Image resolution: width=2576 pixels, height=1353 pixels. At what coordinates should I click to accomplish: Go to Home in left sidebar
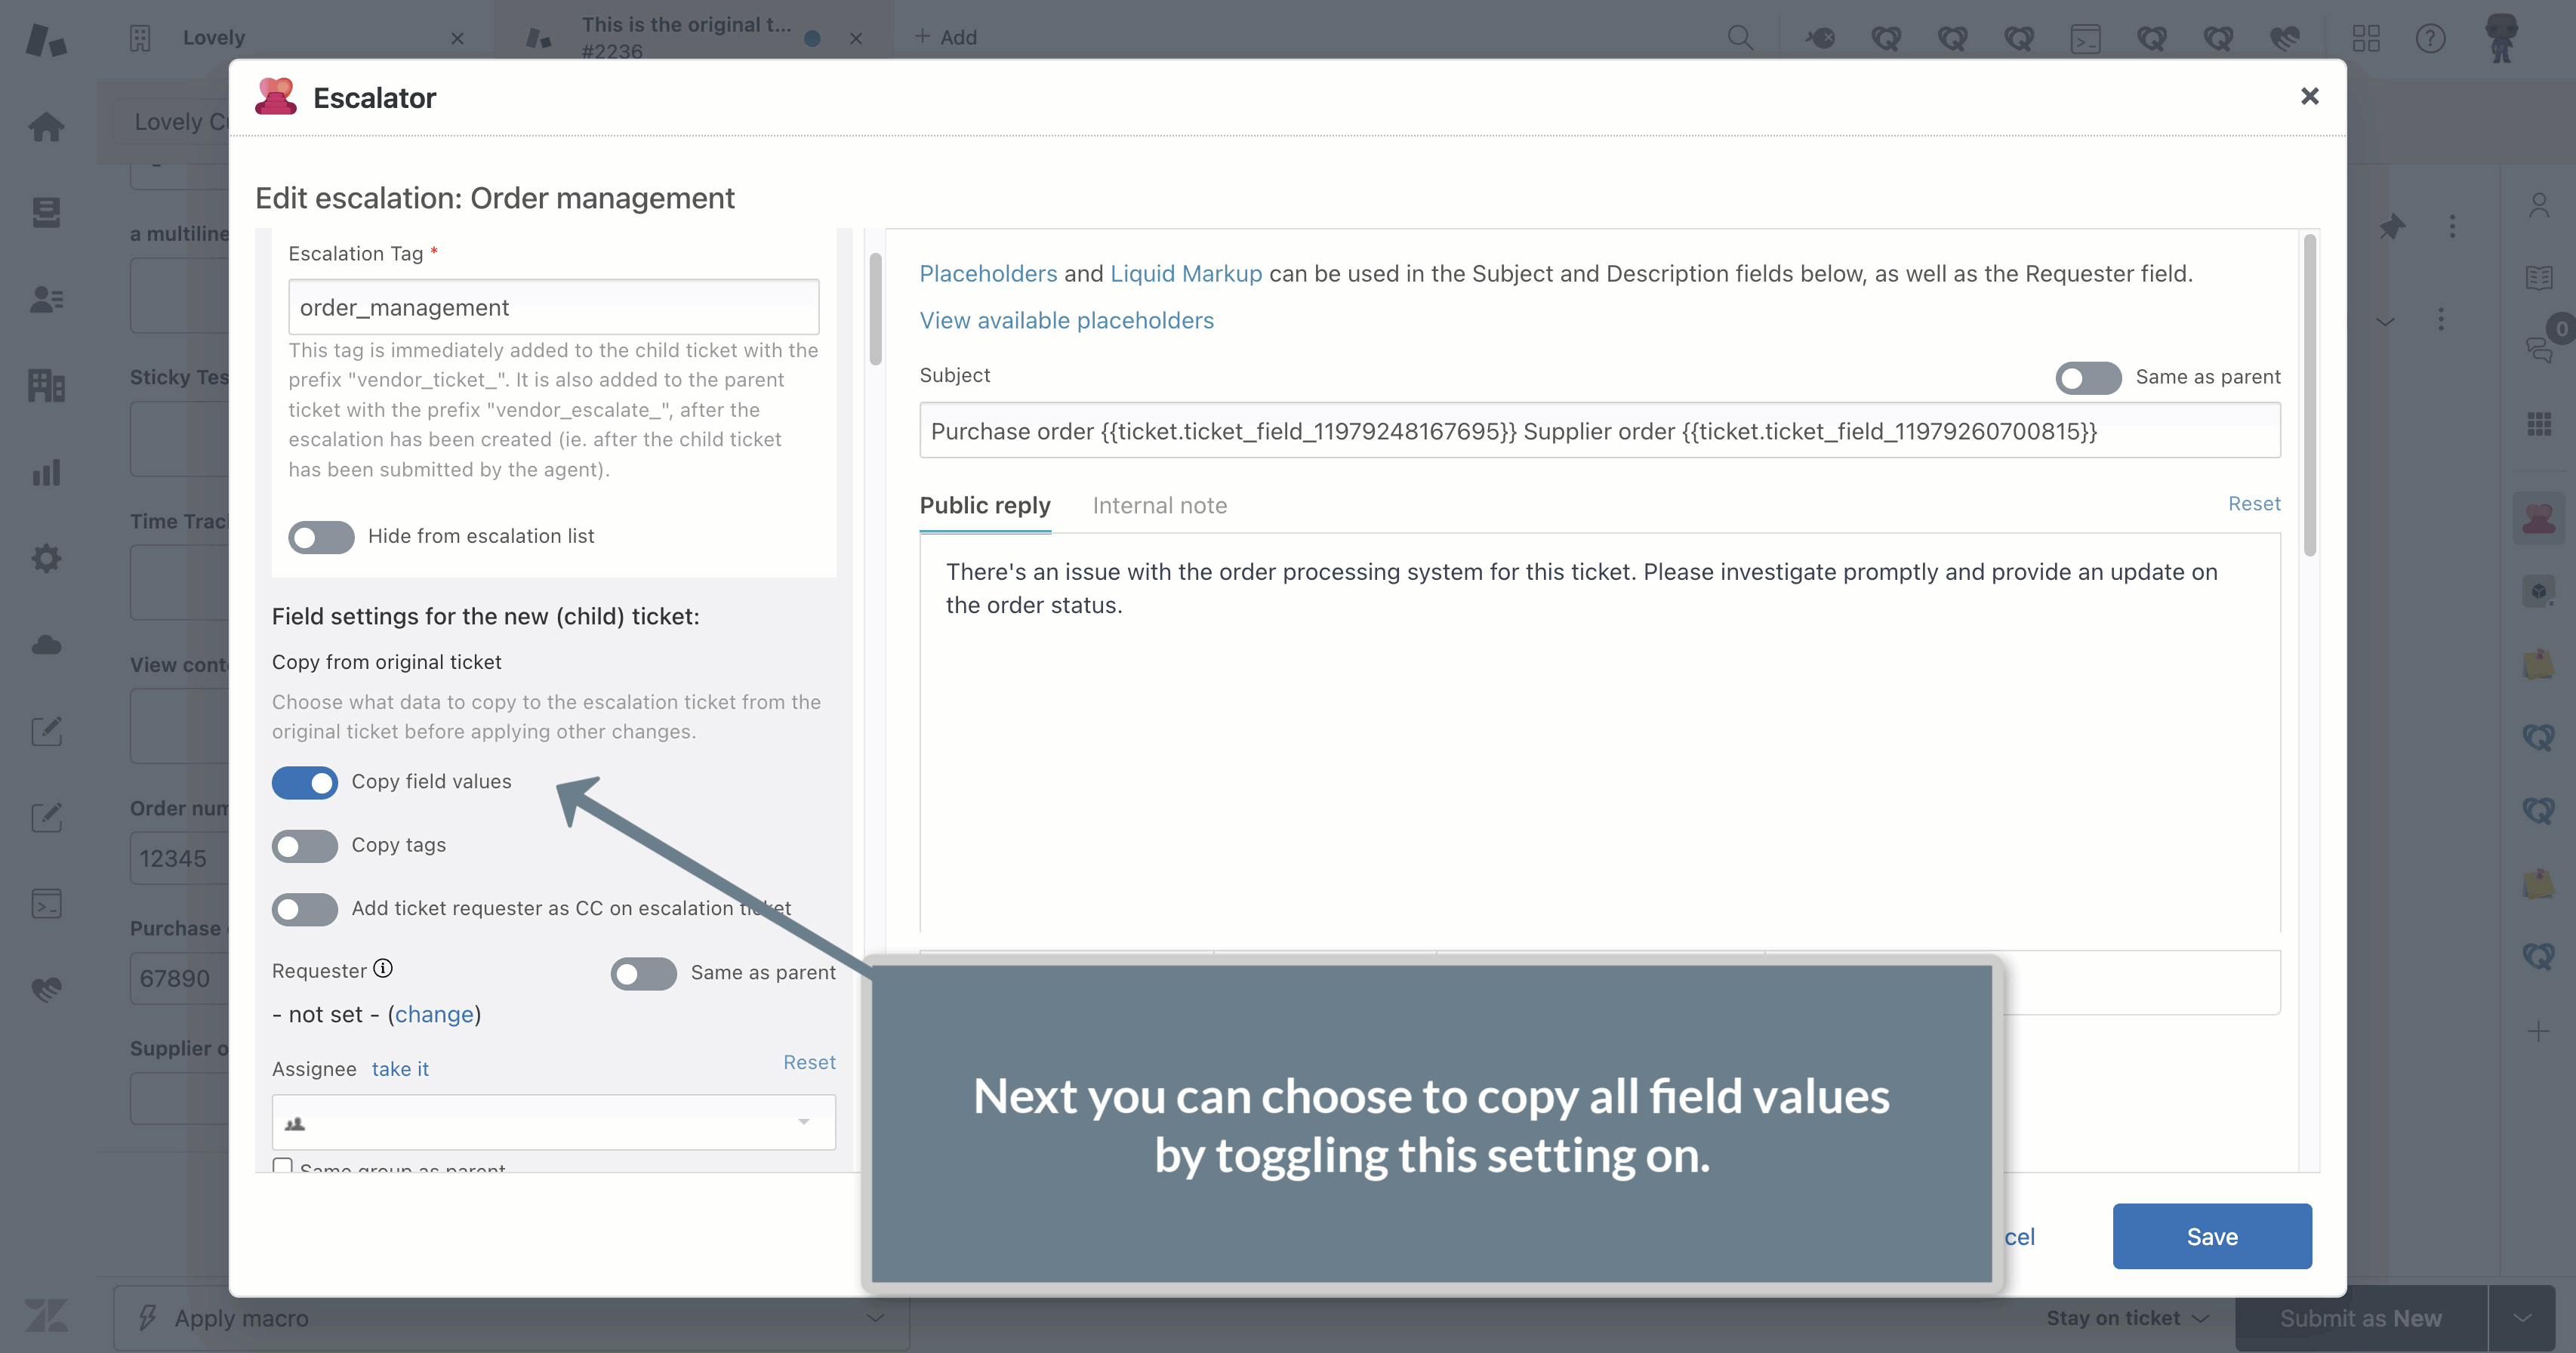click(x=46, y=126)
